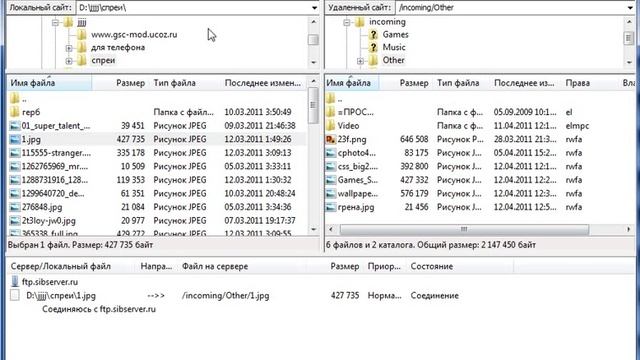Click the 1262765969_mr JPEG icon
Image resolution: width=640 pixels, height=360 pixels.
(15, 167)
